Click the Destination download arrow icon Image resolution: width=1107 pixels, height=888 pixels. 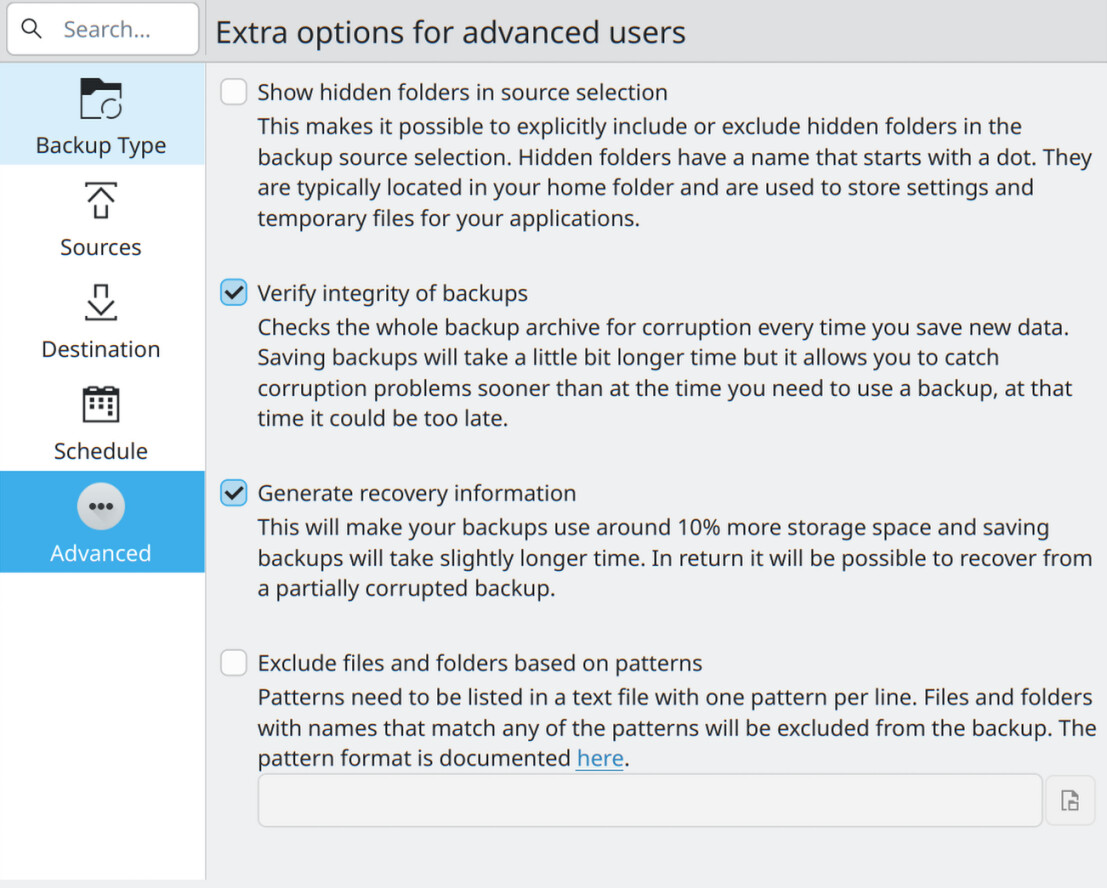[x=101, y=303]
